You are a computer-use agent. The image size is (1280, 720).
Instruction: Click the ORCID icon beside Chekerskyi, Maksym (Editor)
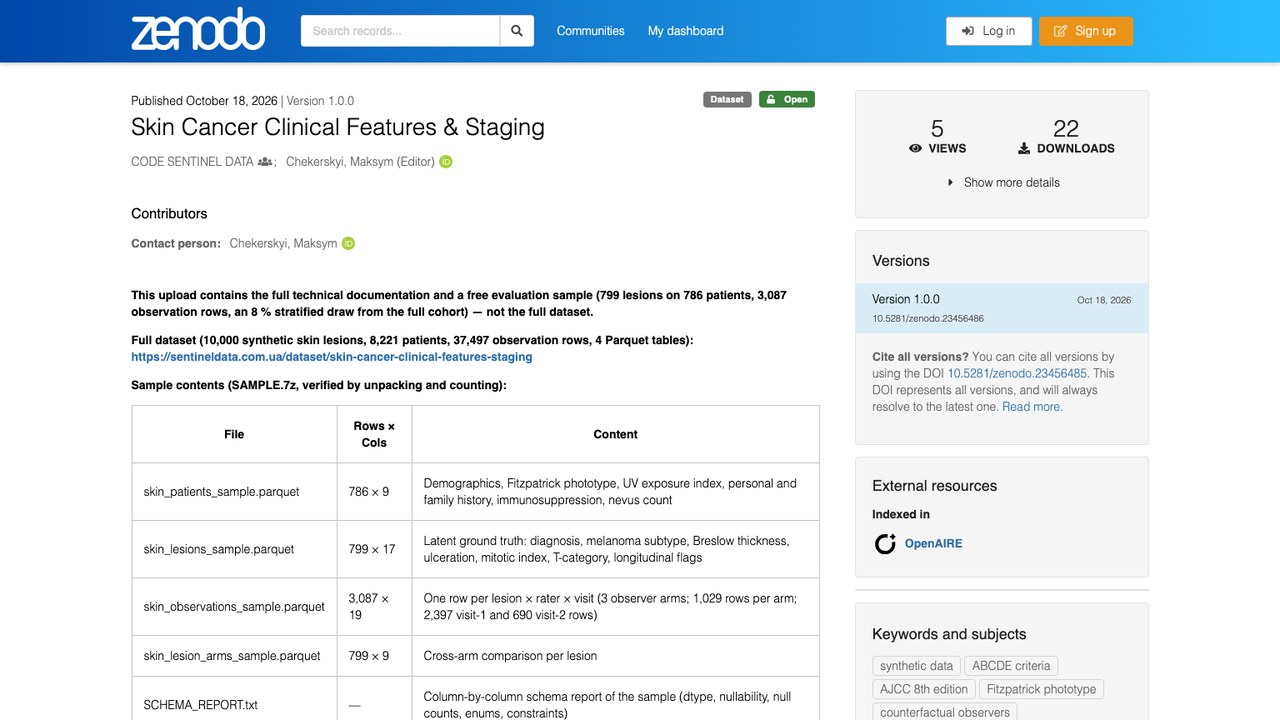coord(446,161)
